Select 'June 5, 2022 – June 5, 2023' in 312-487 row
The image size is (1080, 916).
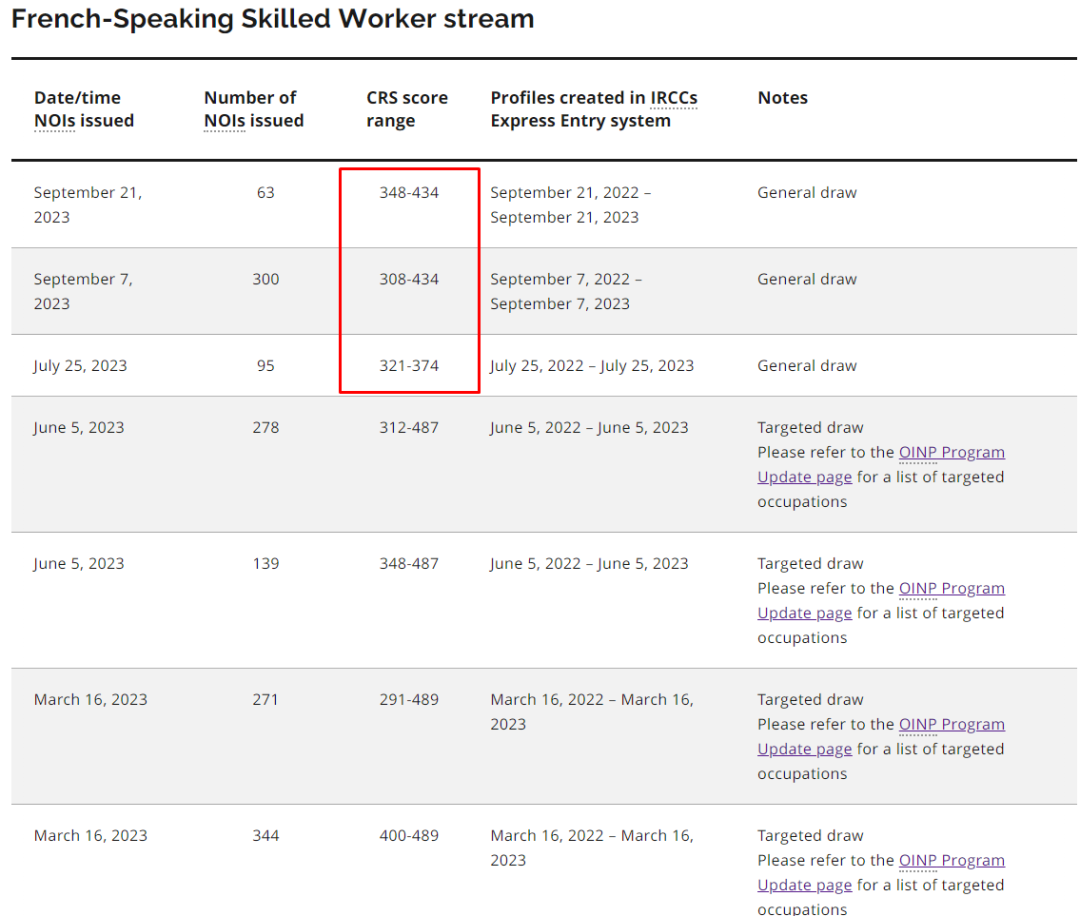(590, 428)
